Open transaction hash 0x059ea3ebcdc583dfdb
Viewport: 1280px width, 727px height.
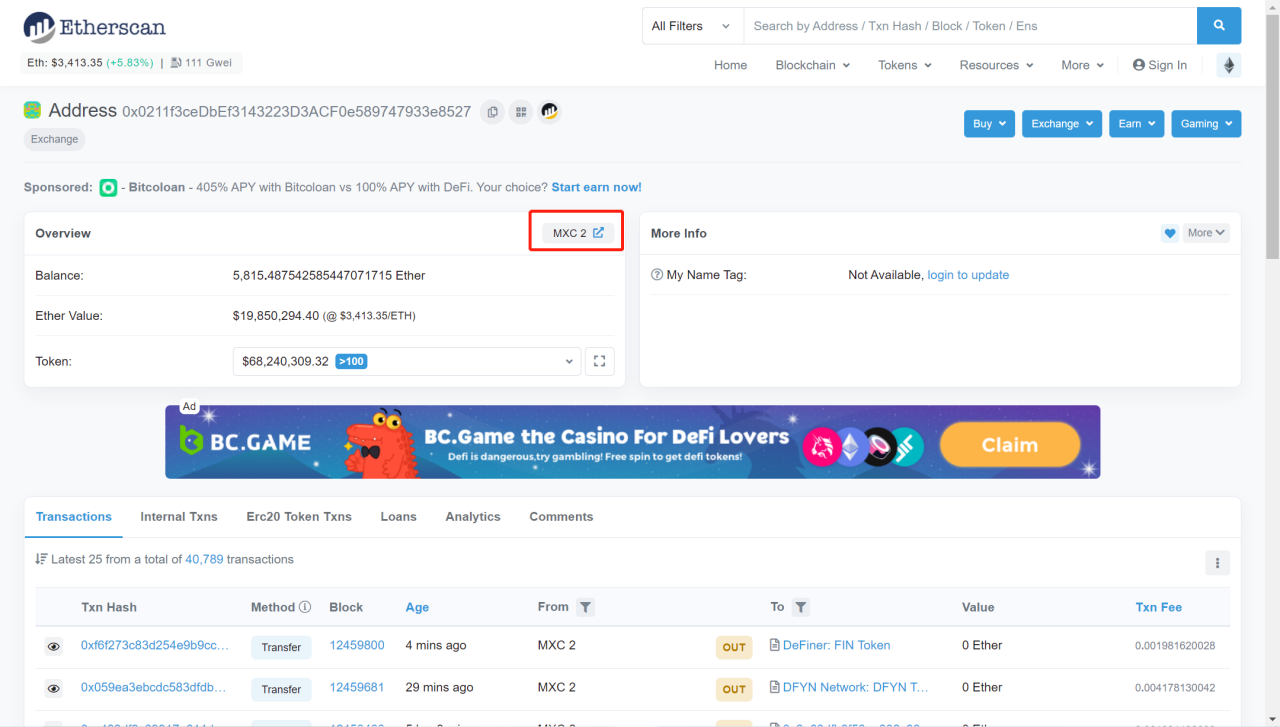click(153, 688)
